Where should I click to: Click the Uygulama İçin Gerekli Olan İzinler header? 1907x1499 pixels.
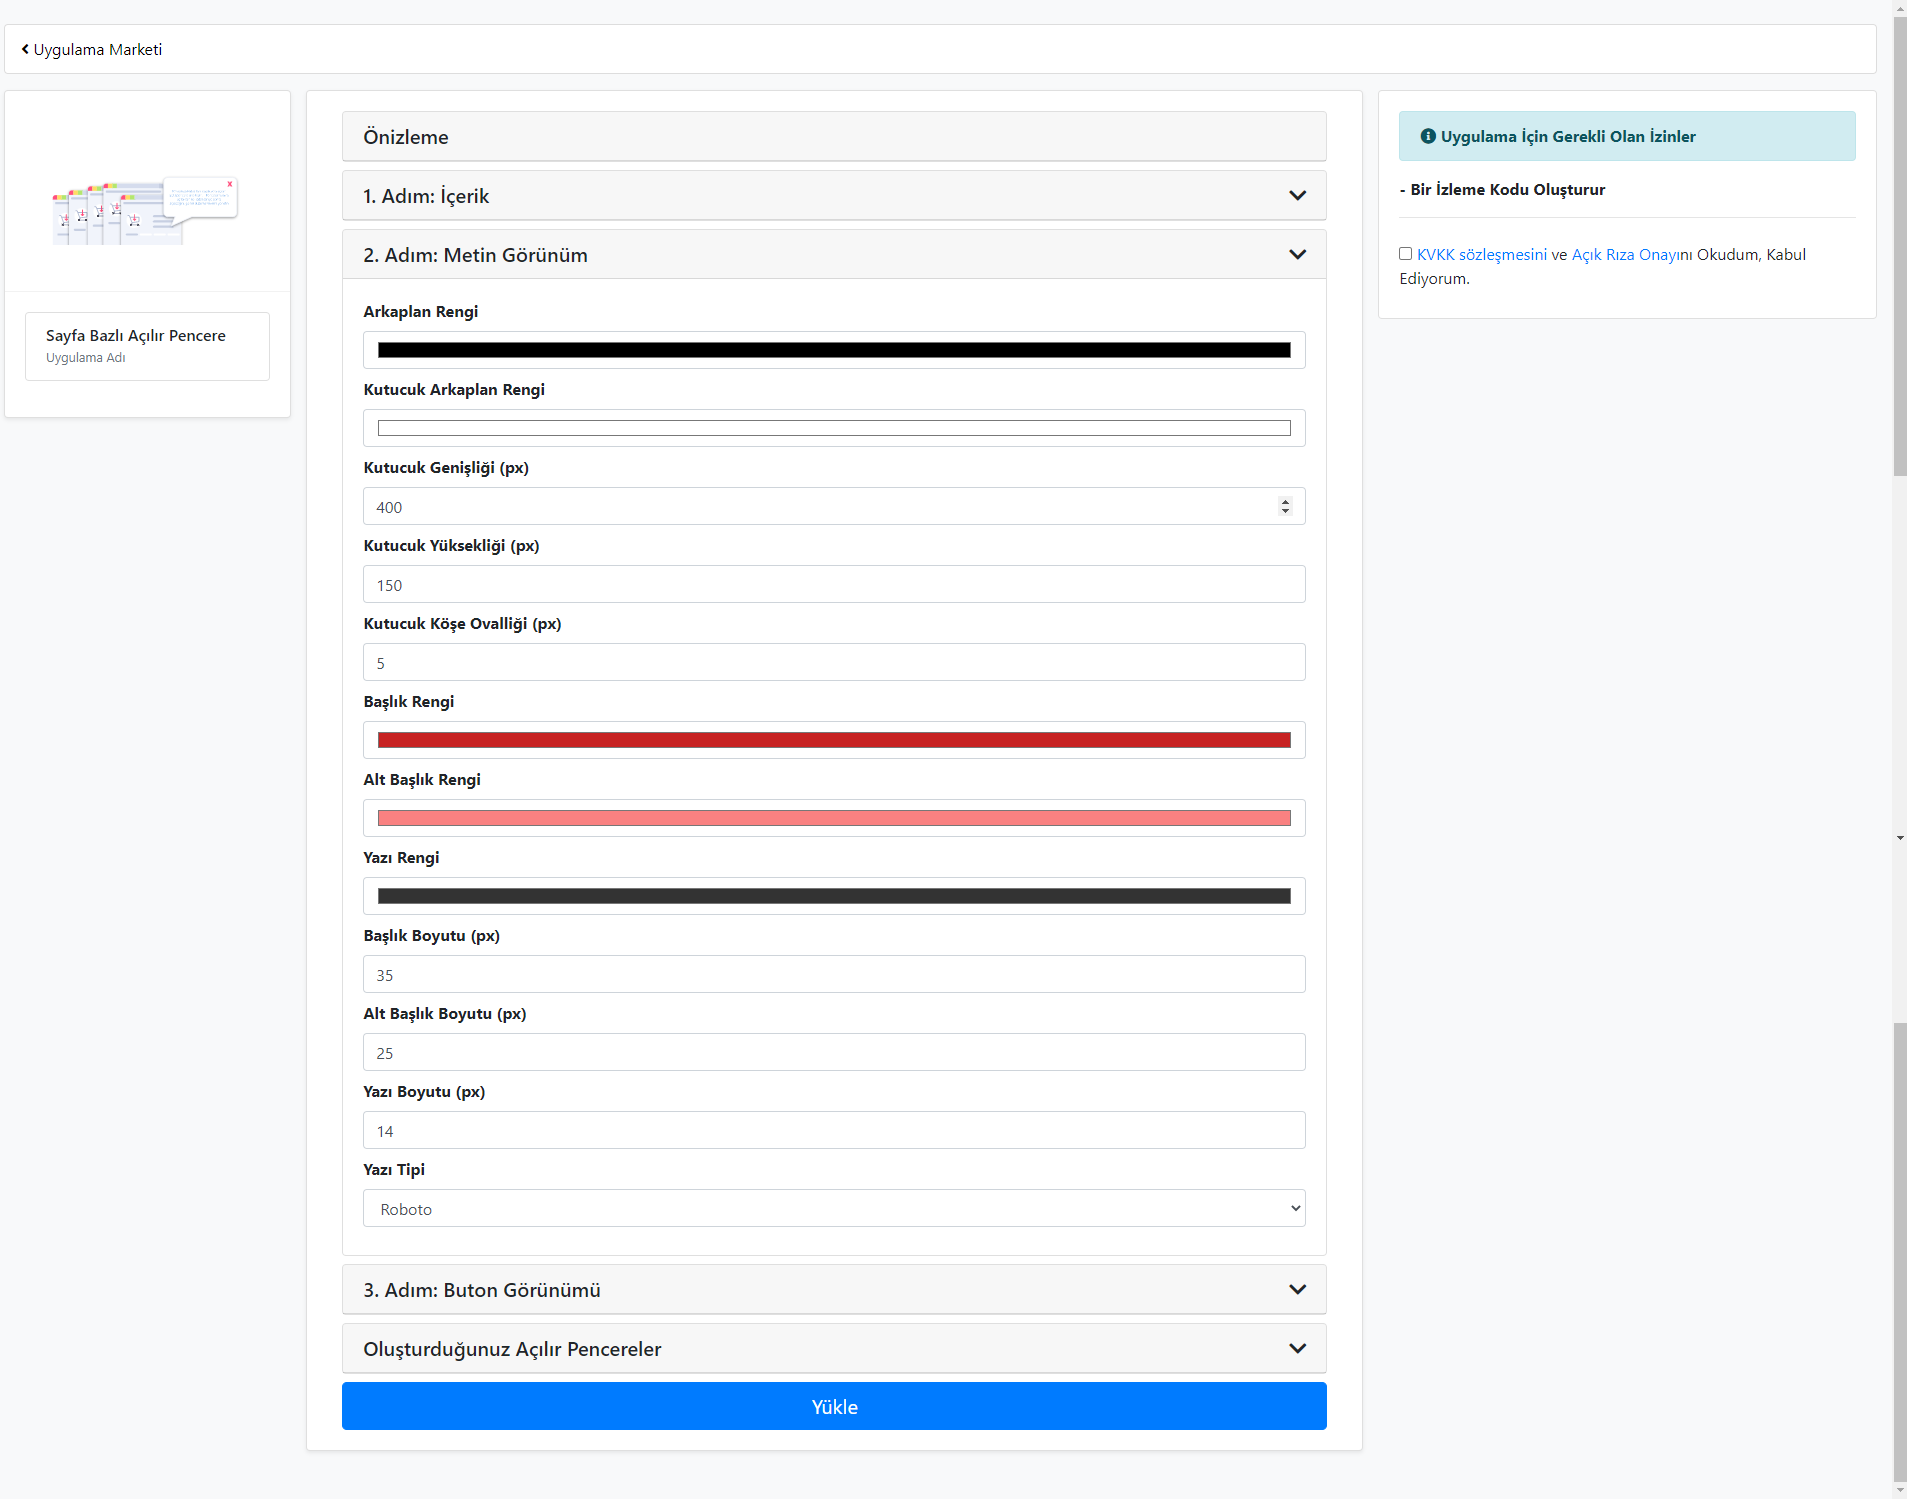click(x=1627, y=136)
